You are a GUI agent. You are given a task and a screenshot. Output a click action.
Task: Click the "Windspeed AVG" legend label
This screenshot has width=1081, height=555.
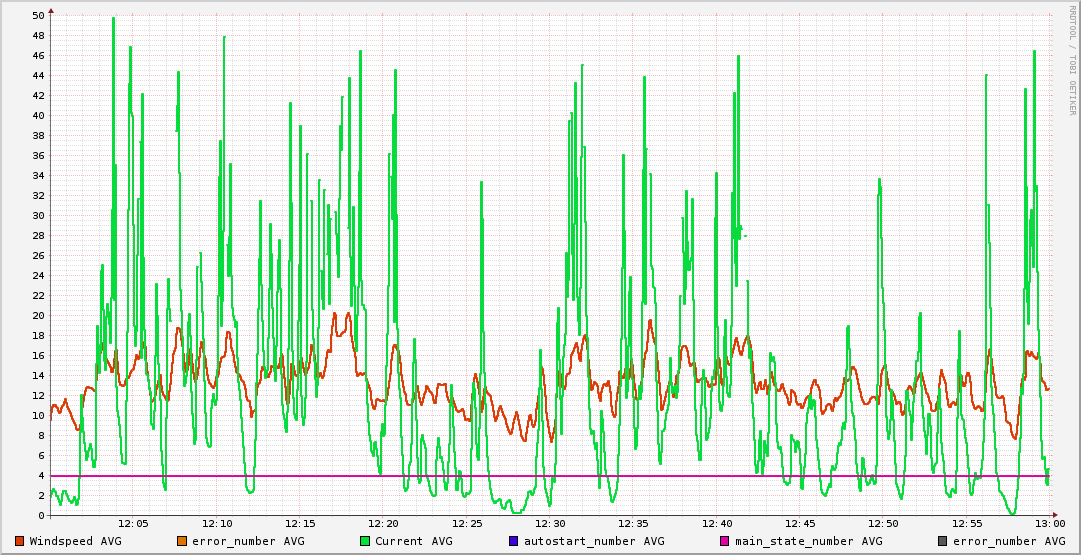[x=76, y=541]
